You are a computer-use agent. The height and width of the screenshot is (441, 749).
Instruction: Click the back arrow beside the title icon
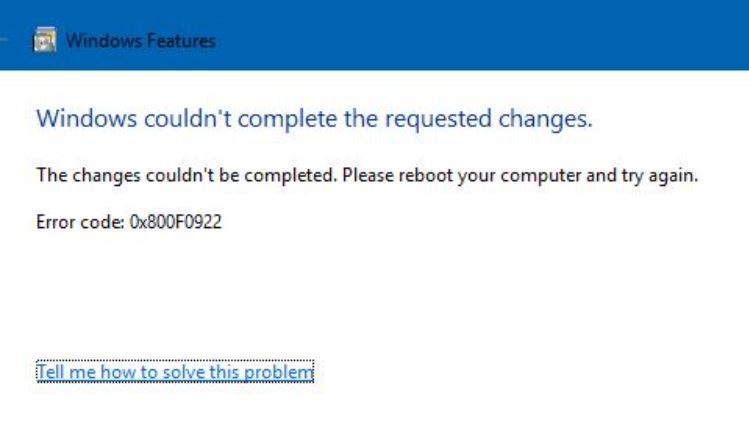[x=4, y=40]
